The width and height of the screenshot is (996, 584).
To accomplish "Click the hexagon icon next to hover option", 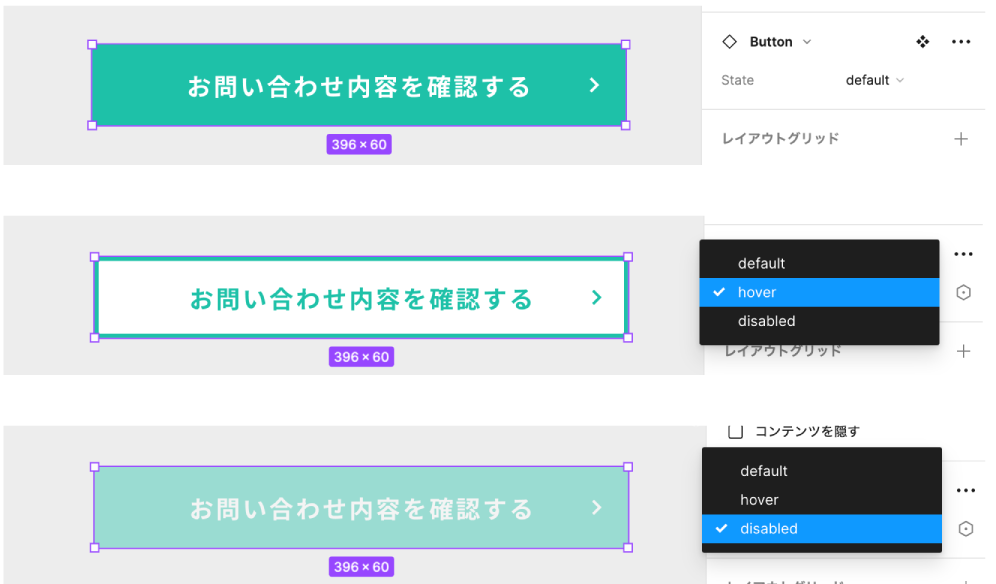I will click(x=964, y=292).
